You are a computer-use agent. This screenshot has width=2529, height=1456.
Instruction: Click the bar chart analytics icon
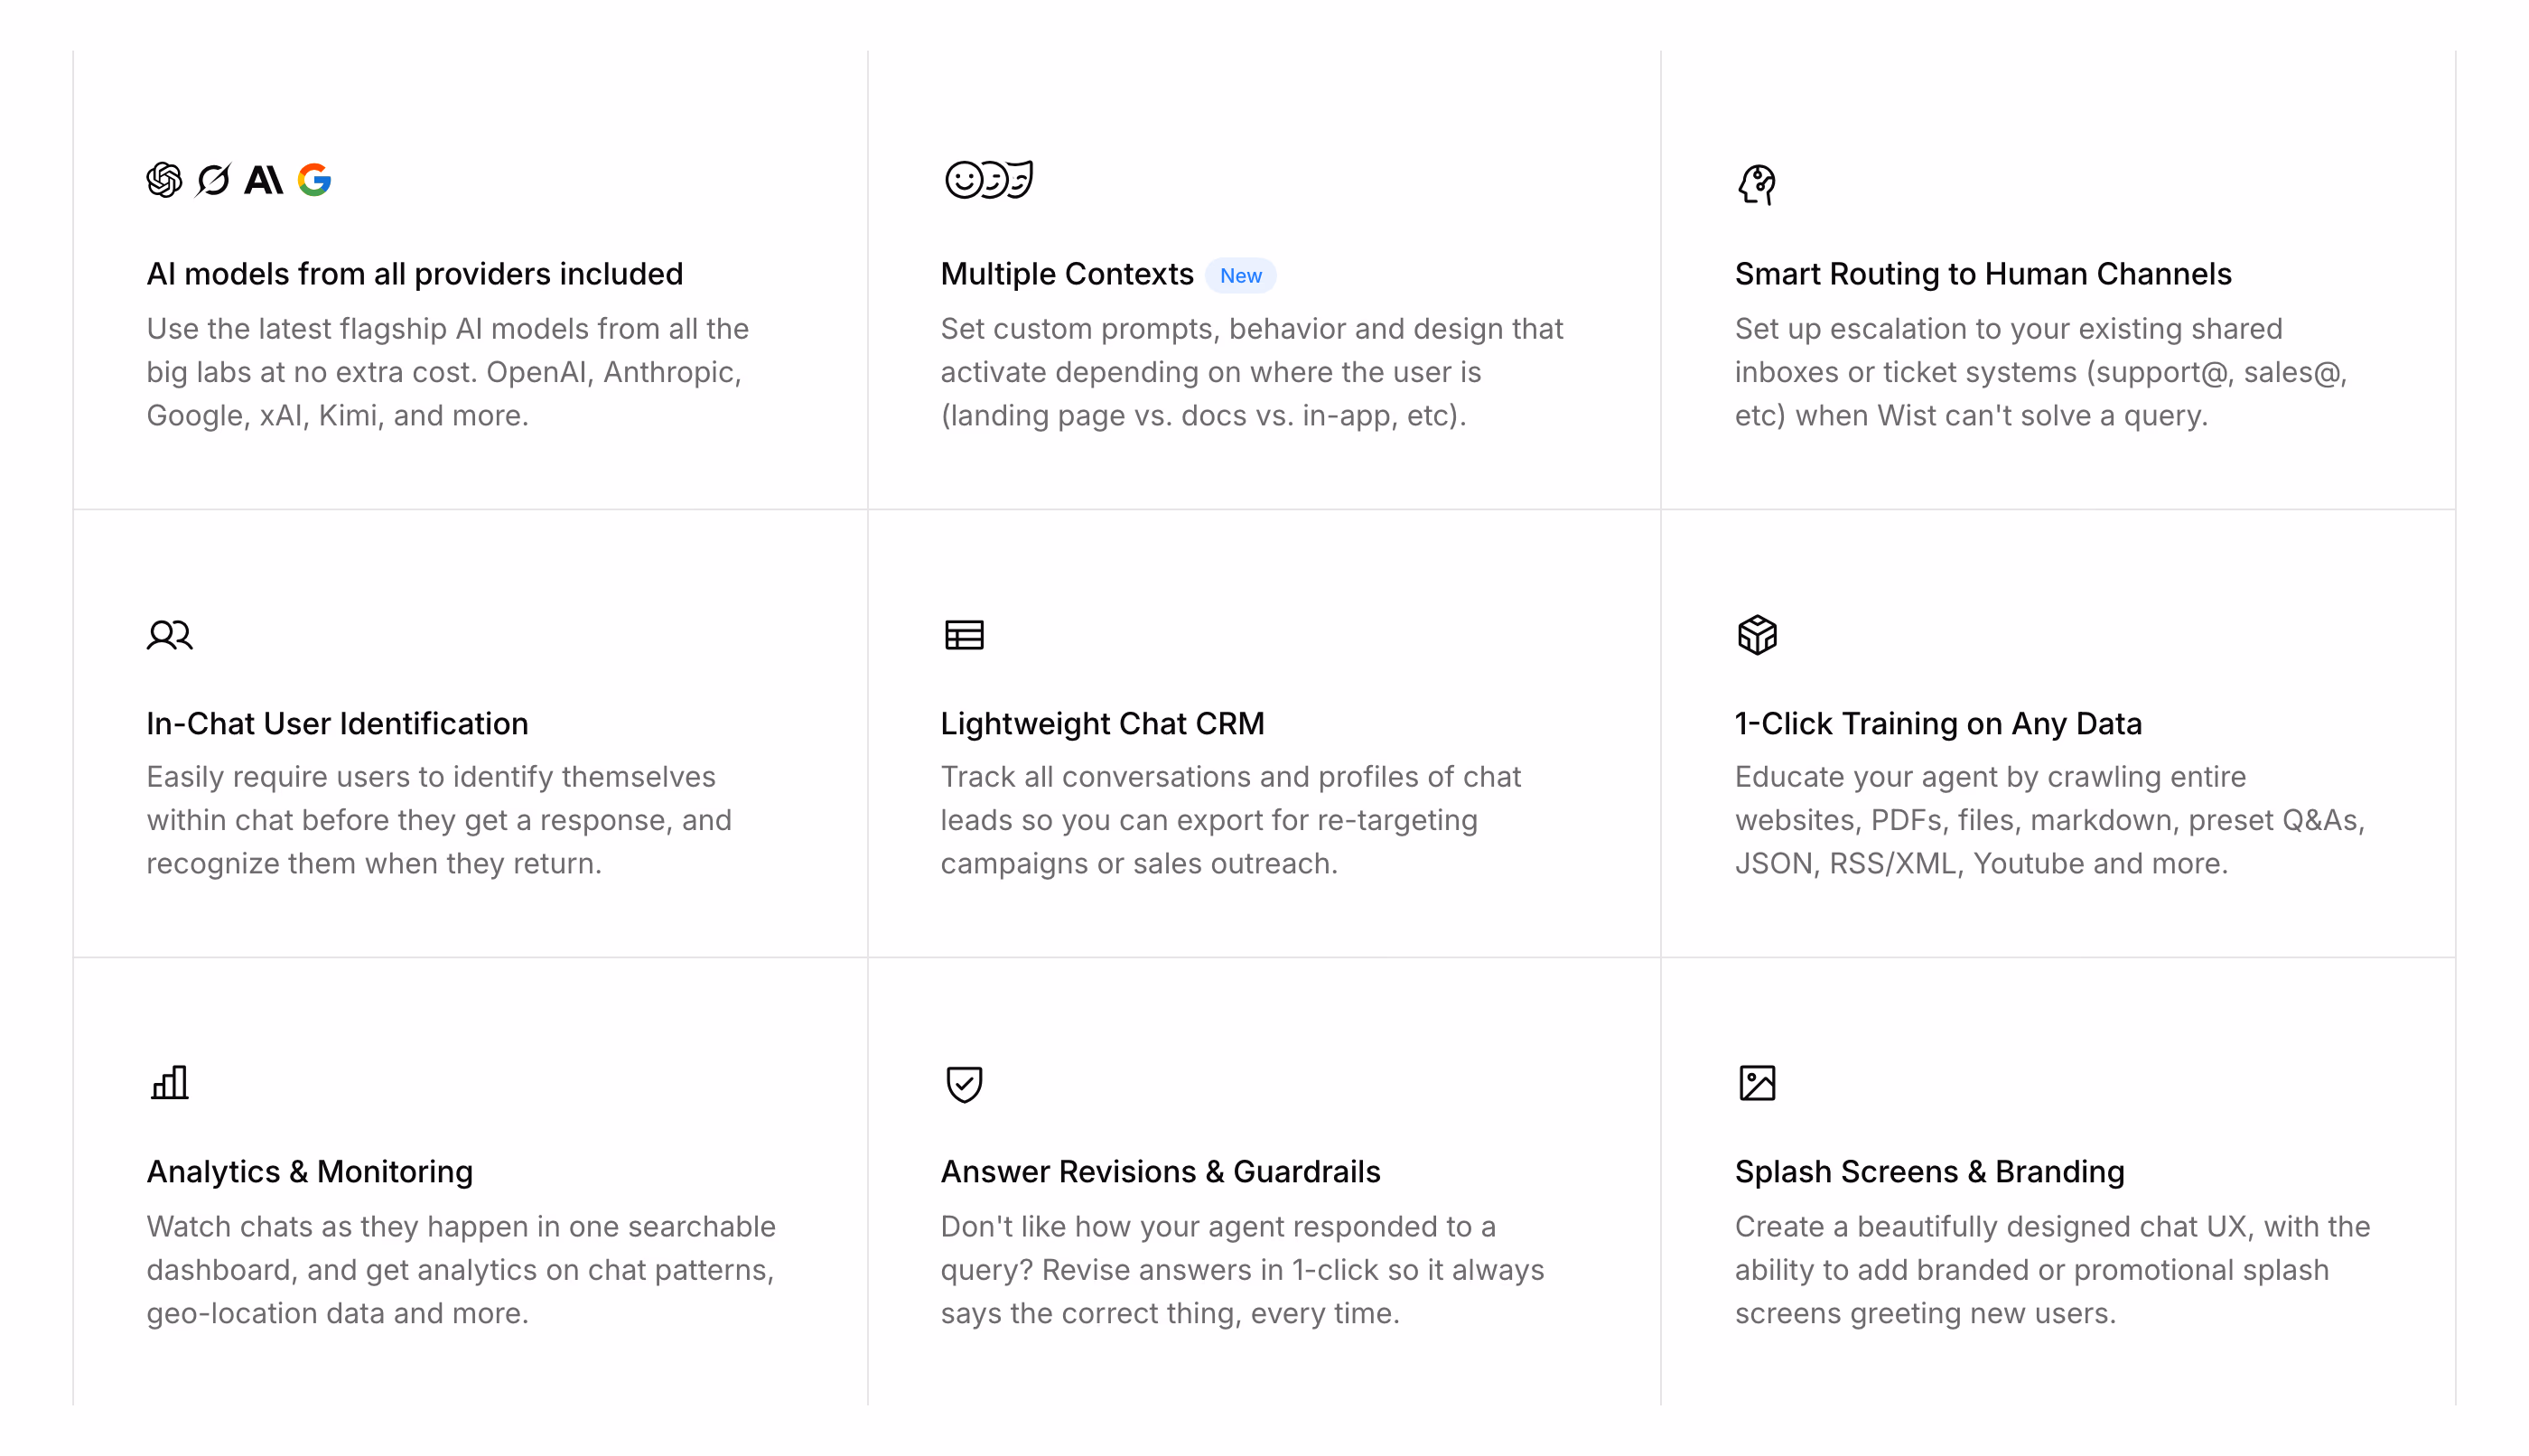click(169, 1083)
